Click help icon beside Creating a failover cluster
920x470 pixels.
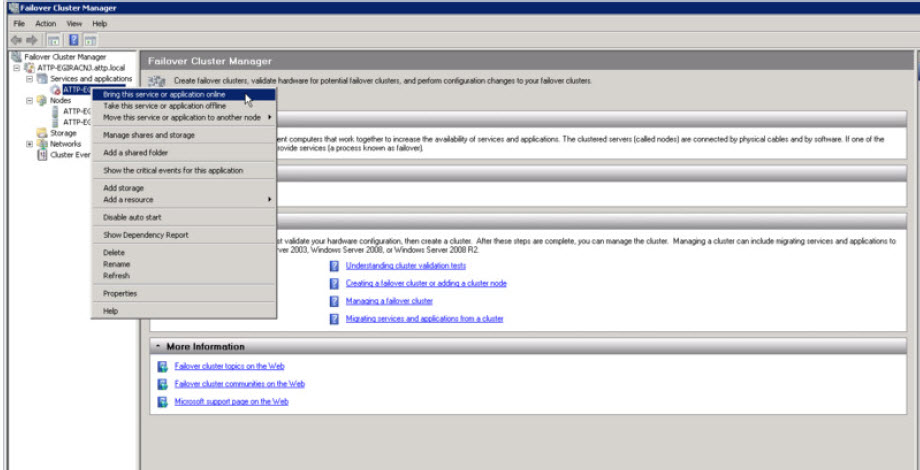pos(334,283)
